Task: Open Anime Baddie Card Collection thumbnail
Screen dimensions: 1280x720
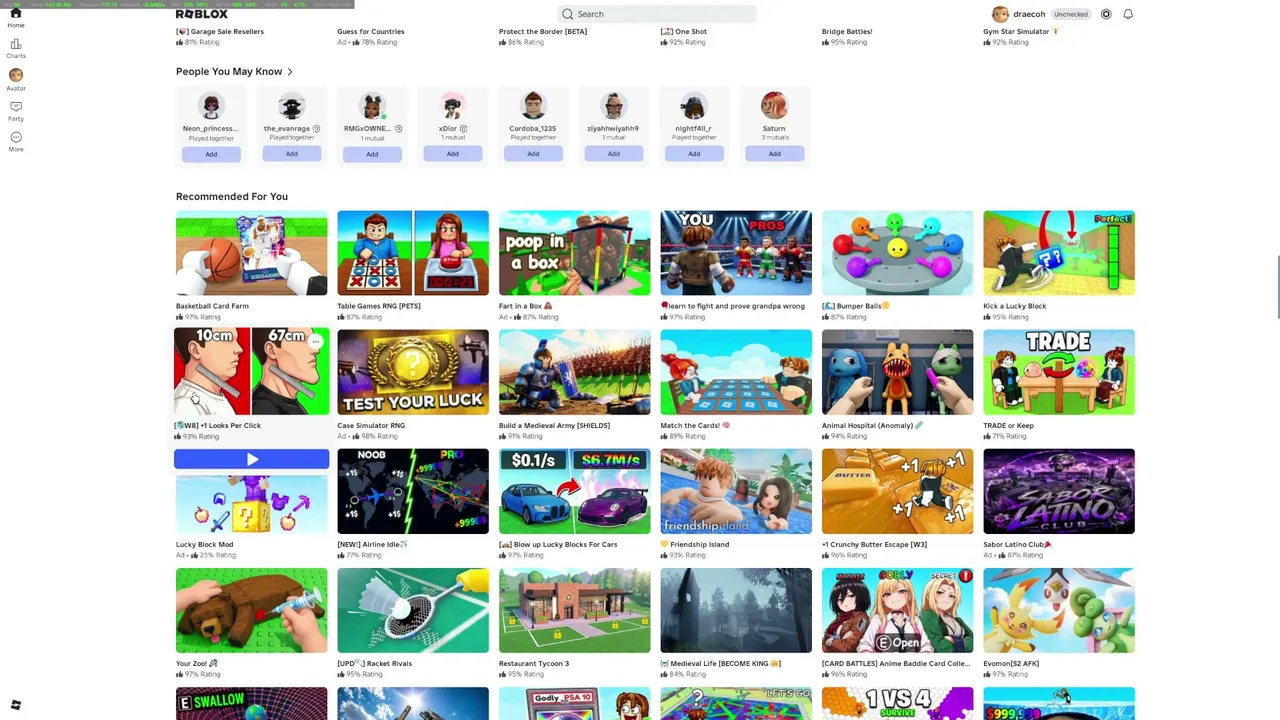Action: [x=897, y=610]
